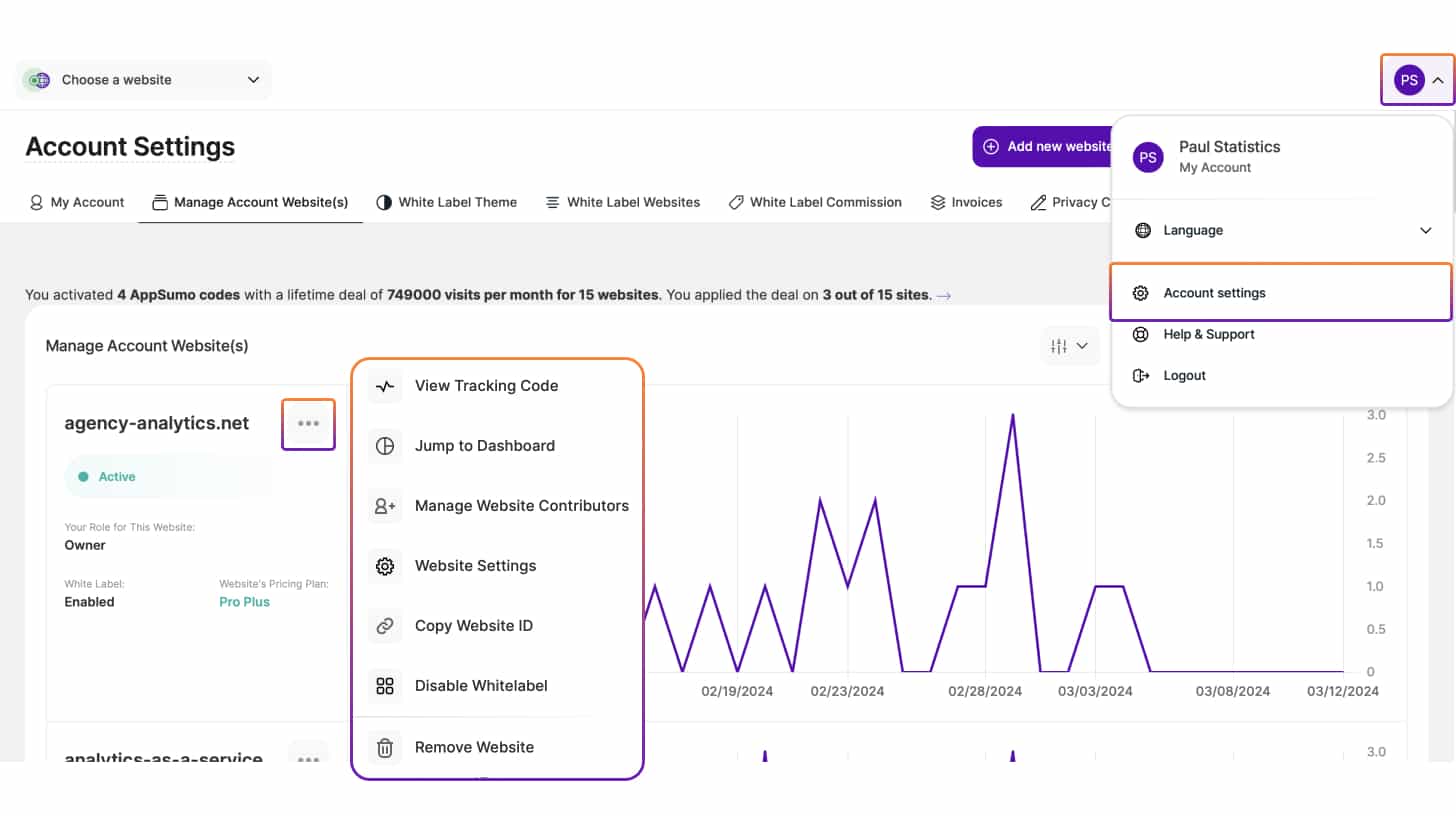Click the Logout door icon
The width and height of the screenshot is (1456, 816).
point(1141,376)
